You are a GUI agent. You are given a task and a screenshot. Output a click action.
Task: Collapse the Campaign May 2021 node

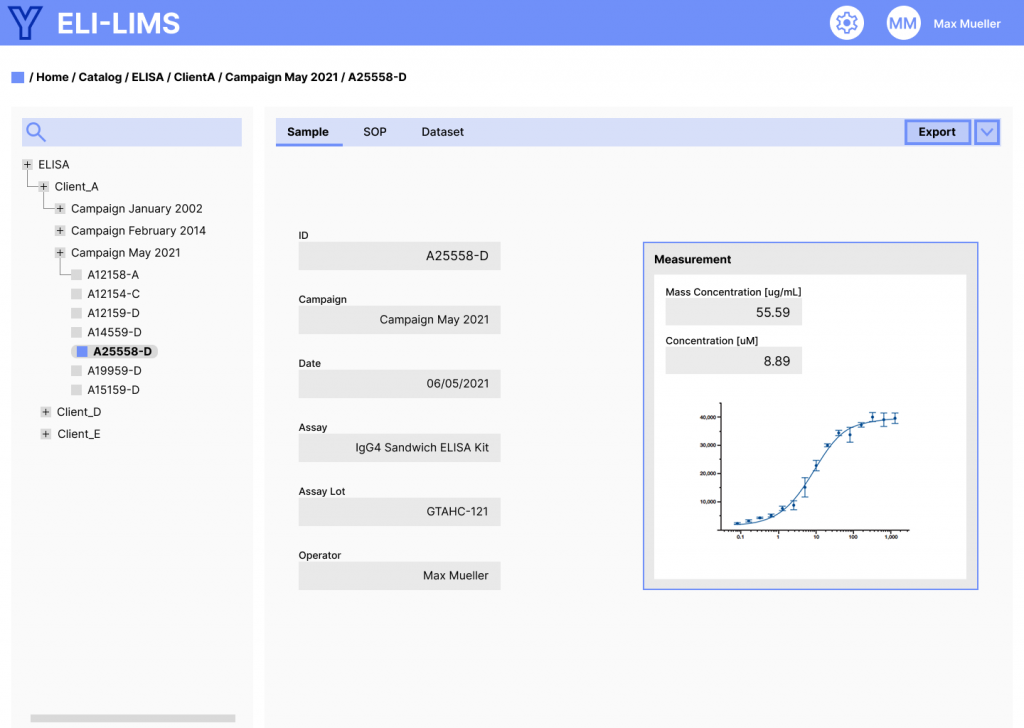[60, 253]
